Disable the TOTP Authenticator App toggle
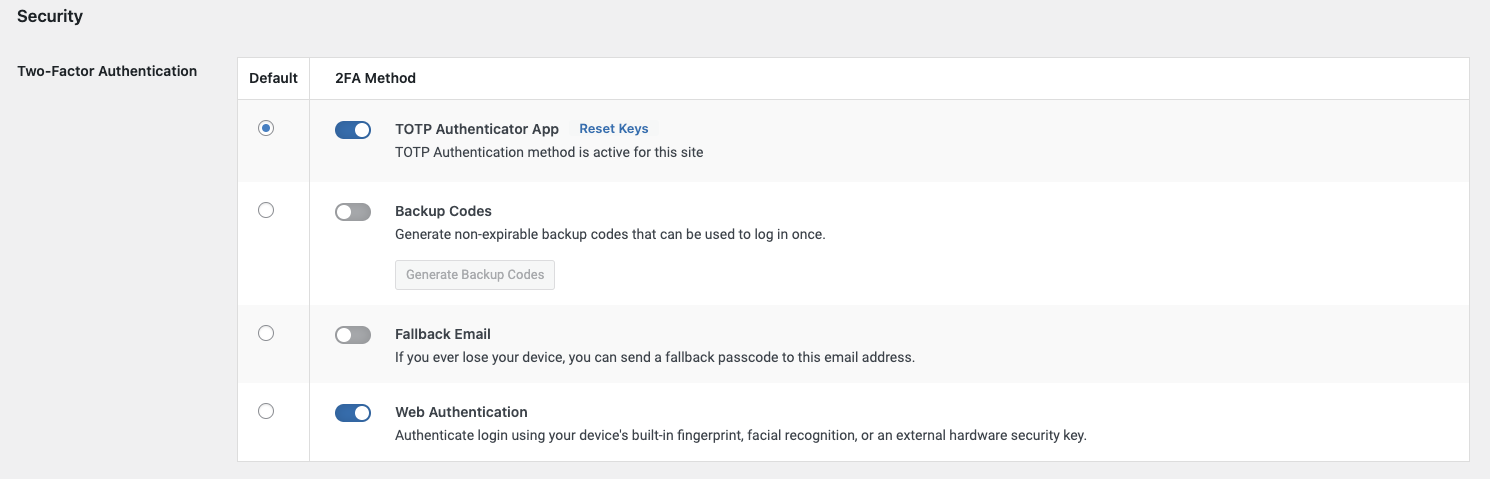 tap(353, 130)
